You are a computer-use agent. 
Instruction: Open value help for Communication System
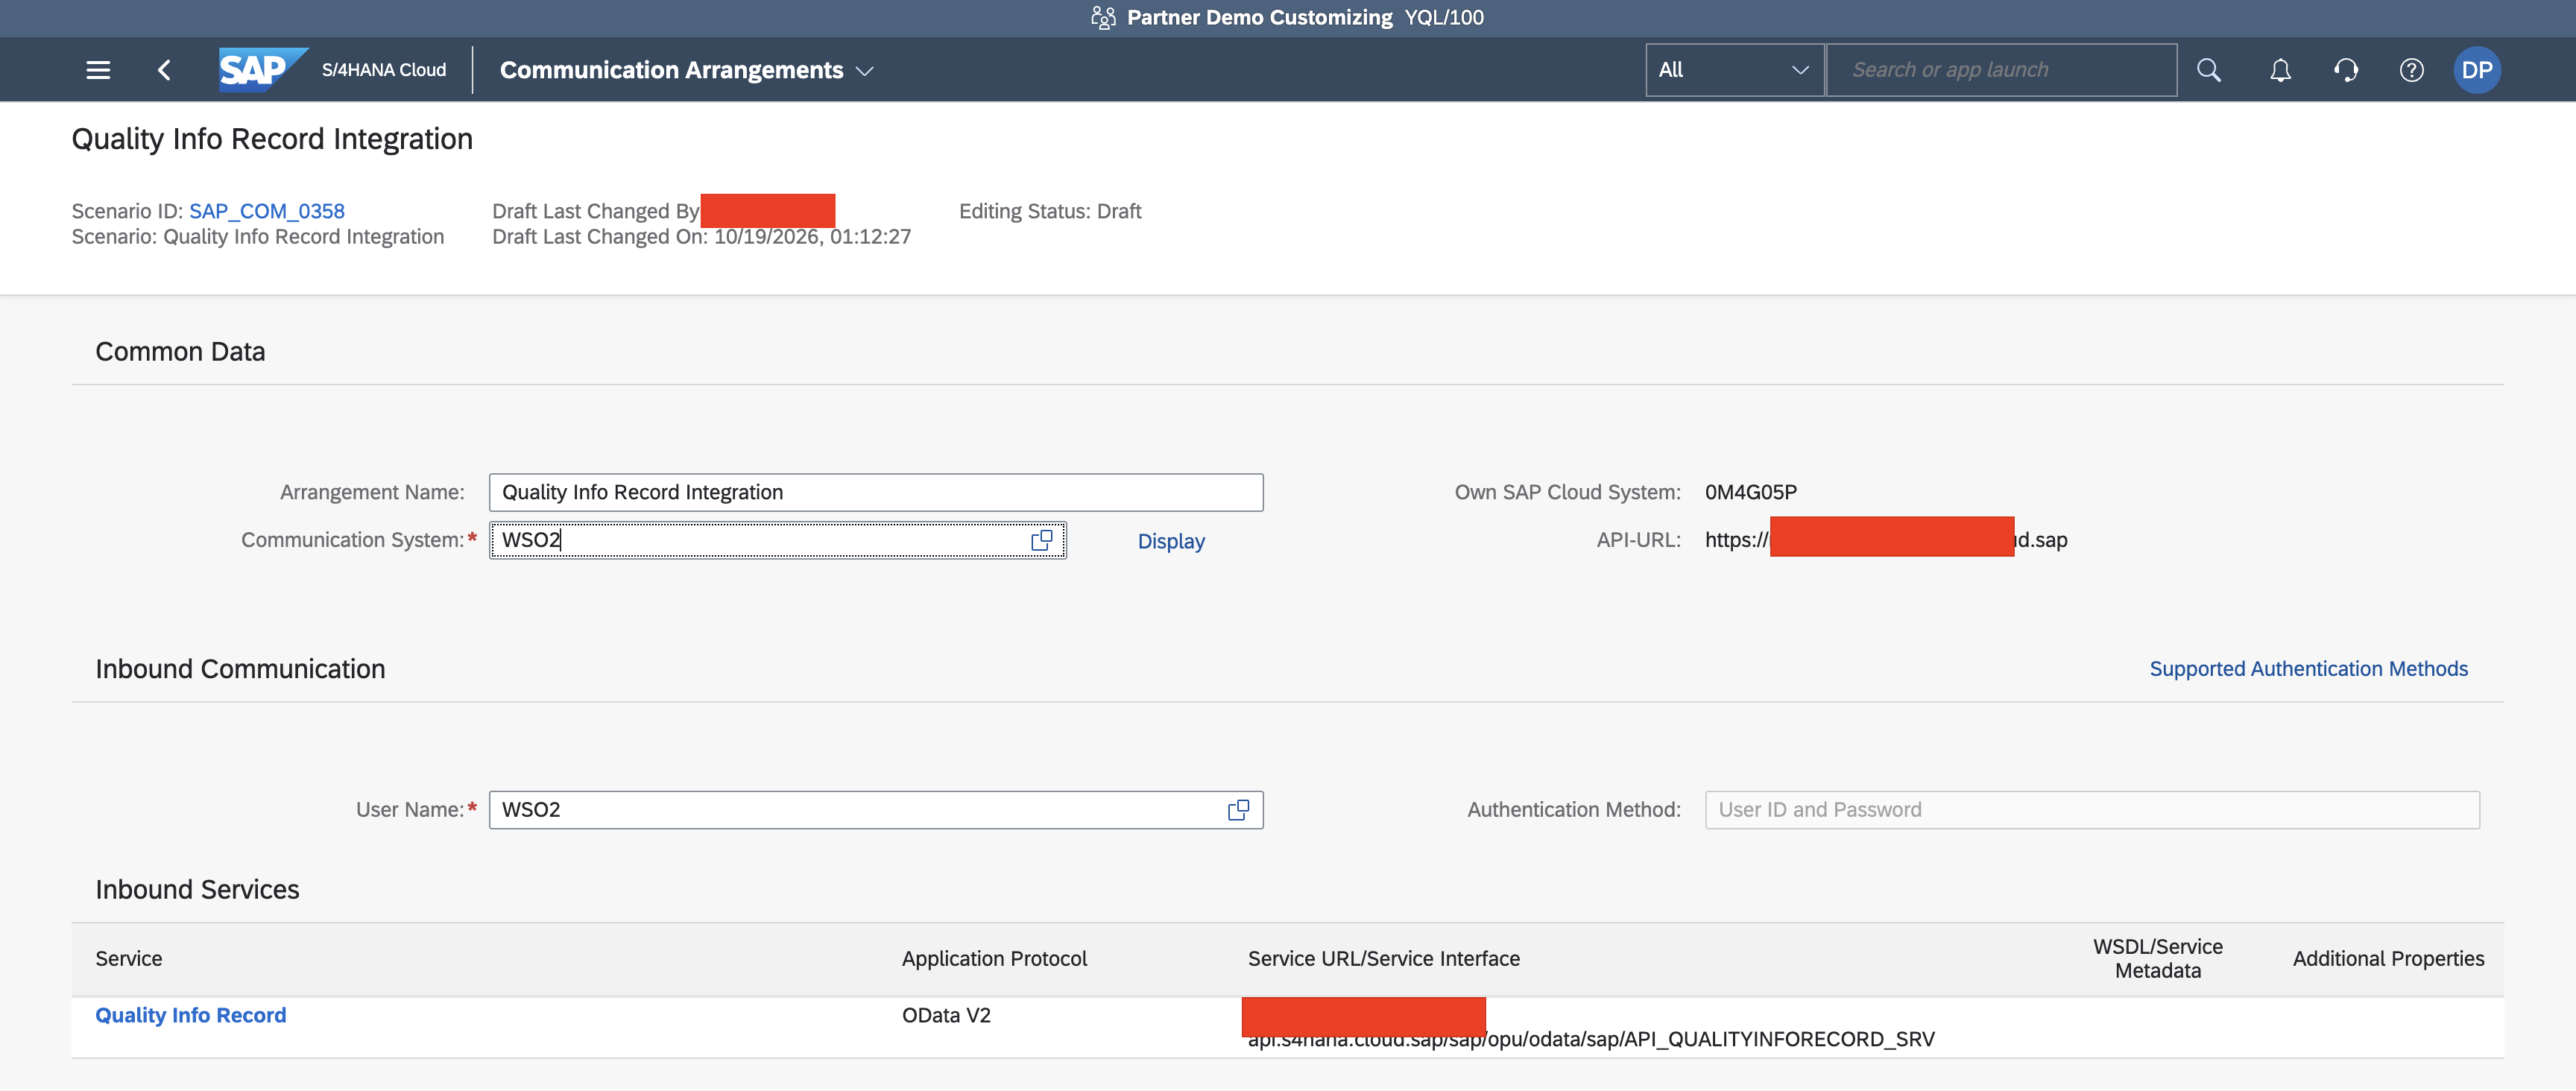click(x=1042, y=540)
